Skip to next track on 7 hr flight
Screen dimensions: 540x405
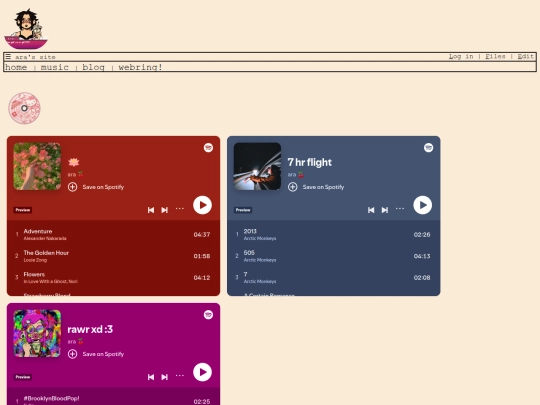click(385, 210)
